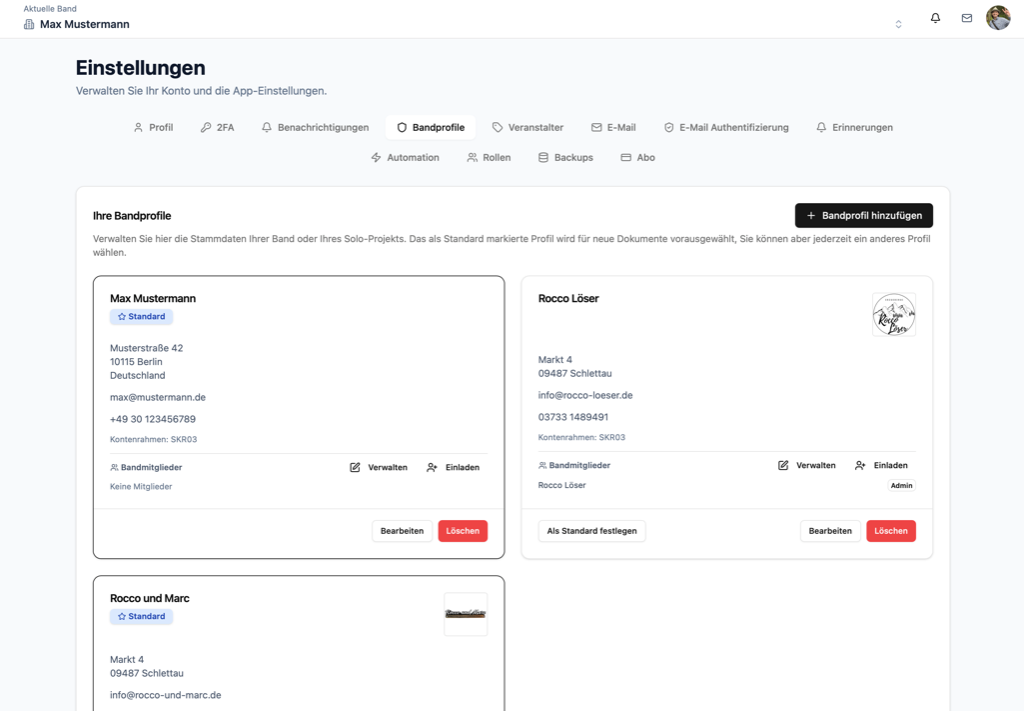Go to the Veranstalter tab

click(x=528, y=127)
